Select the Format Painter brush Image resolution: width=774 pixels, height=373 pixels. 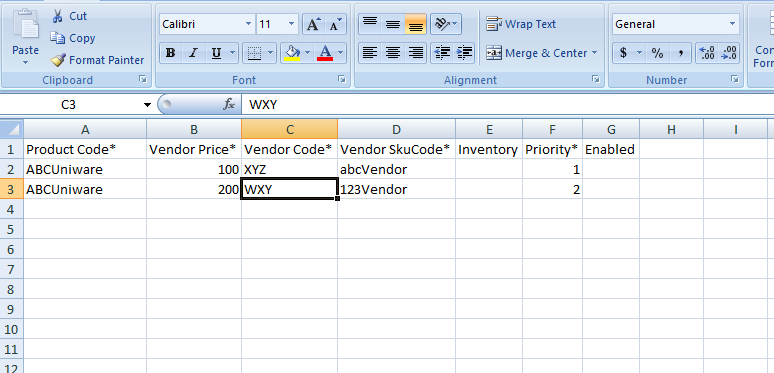[58, 60]
